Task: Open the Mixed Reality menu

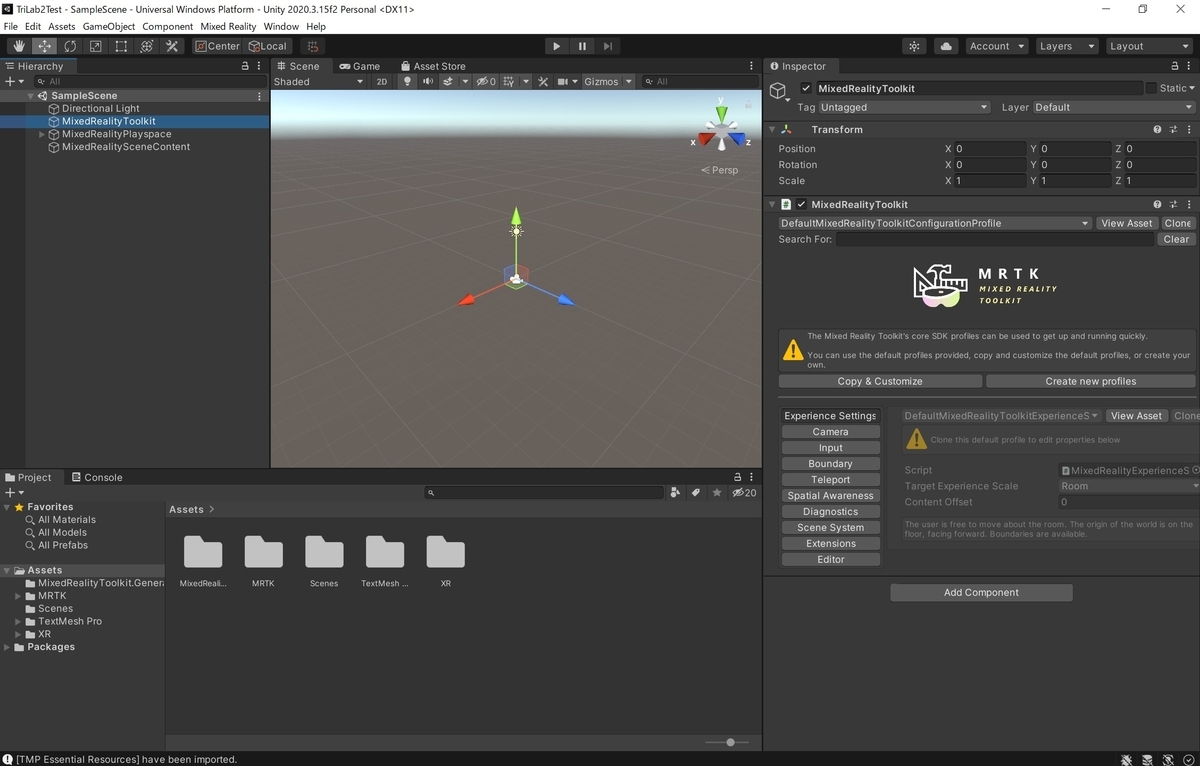Action: click(x=228, y=26)
